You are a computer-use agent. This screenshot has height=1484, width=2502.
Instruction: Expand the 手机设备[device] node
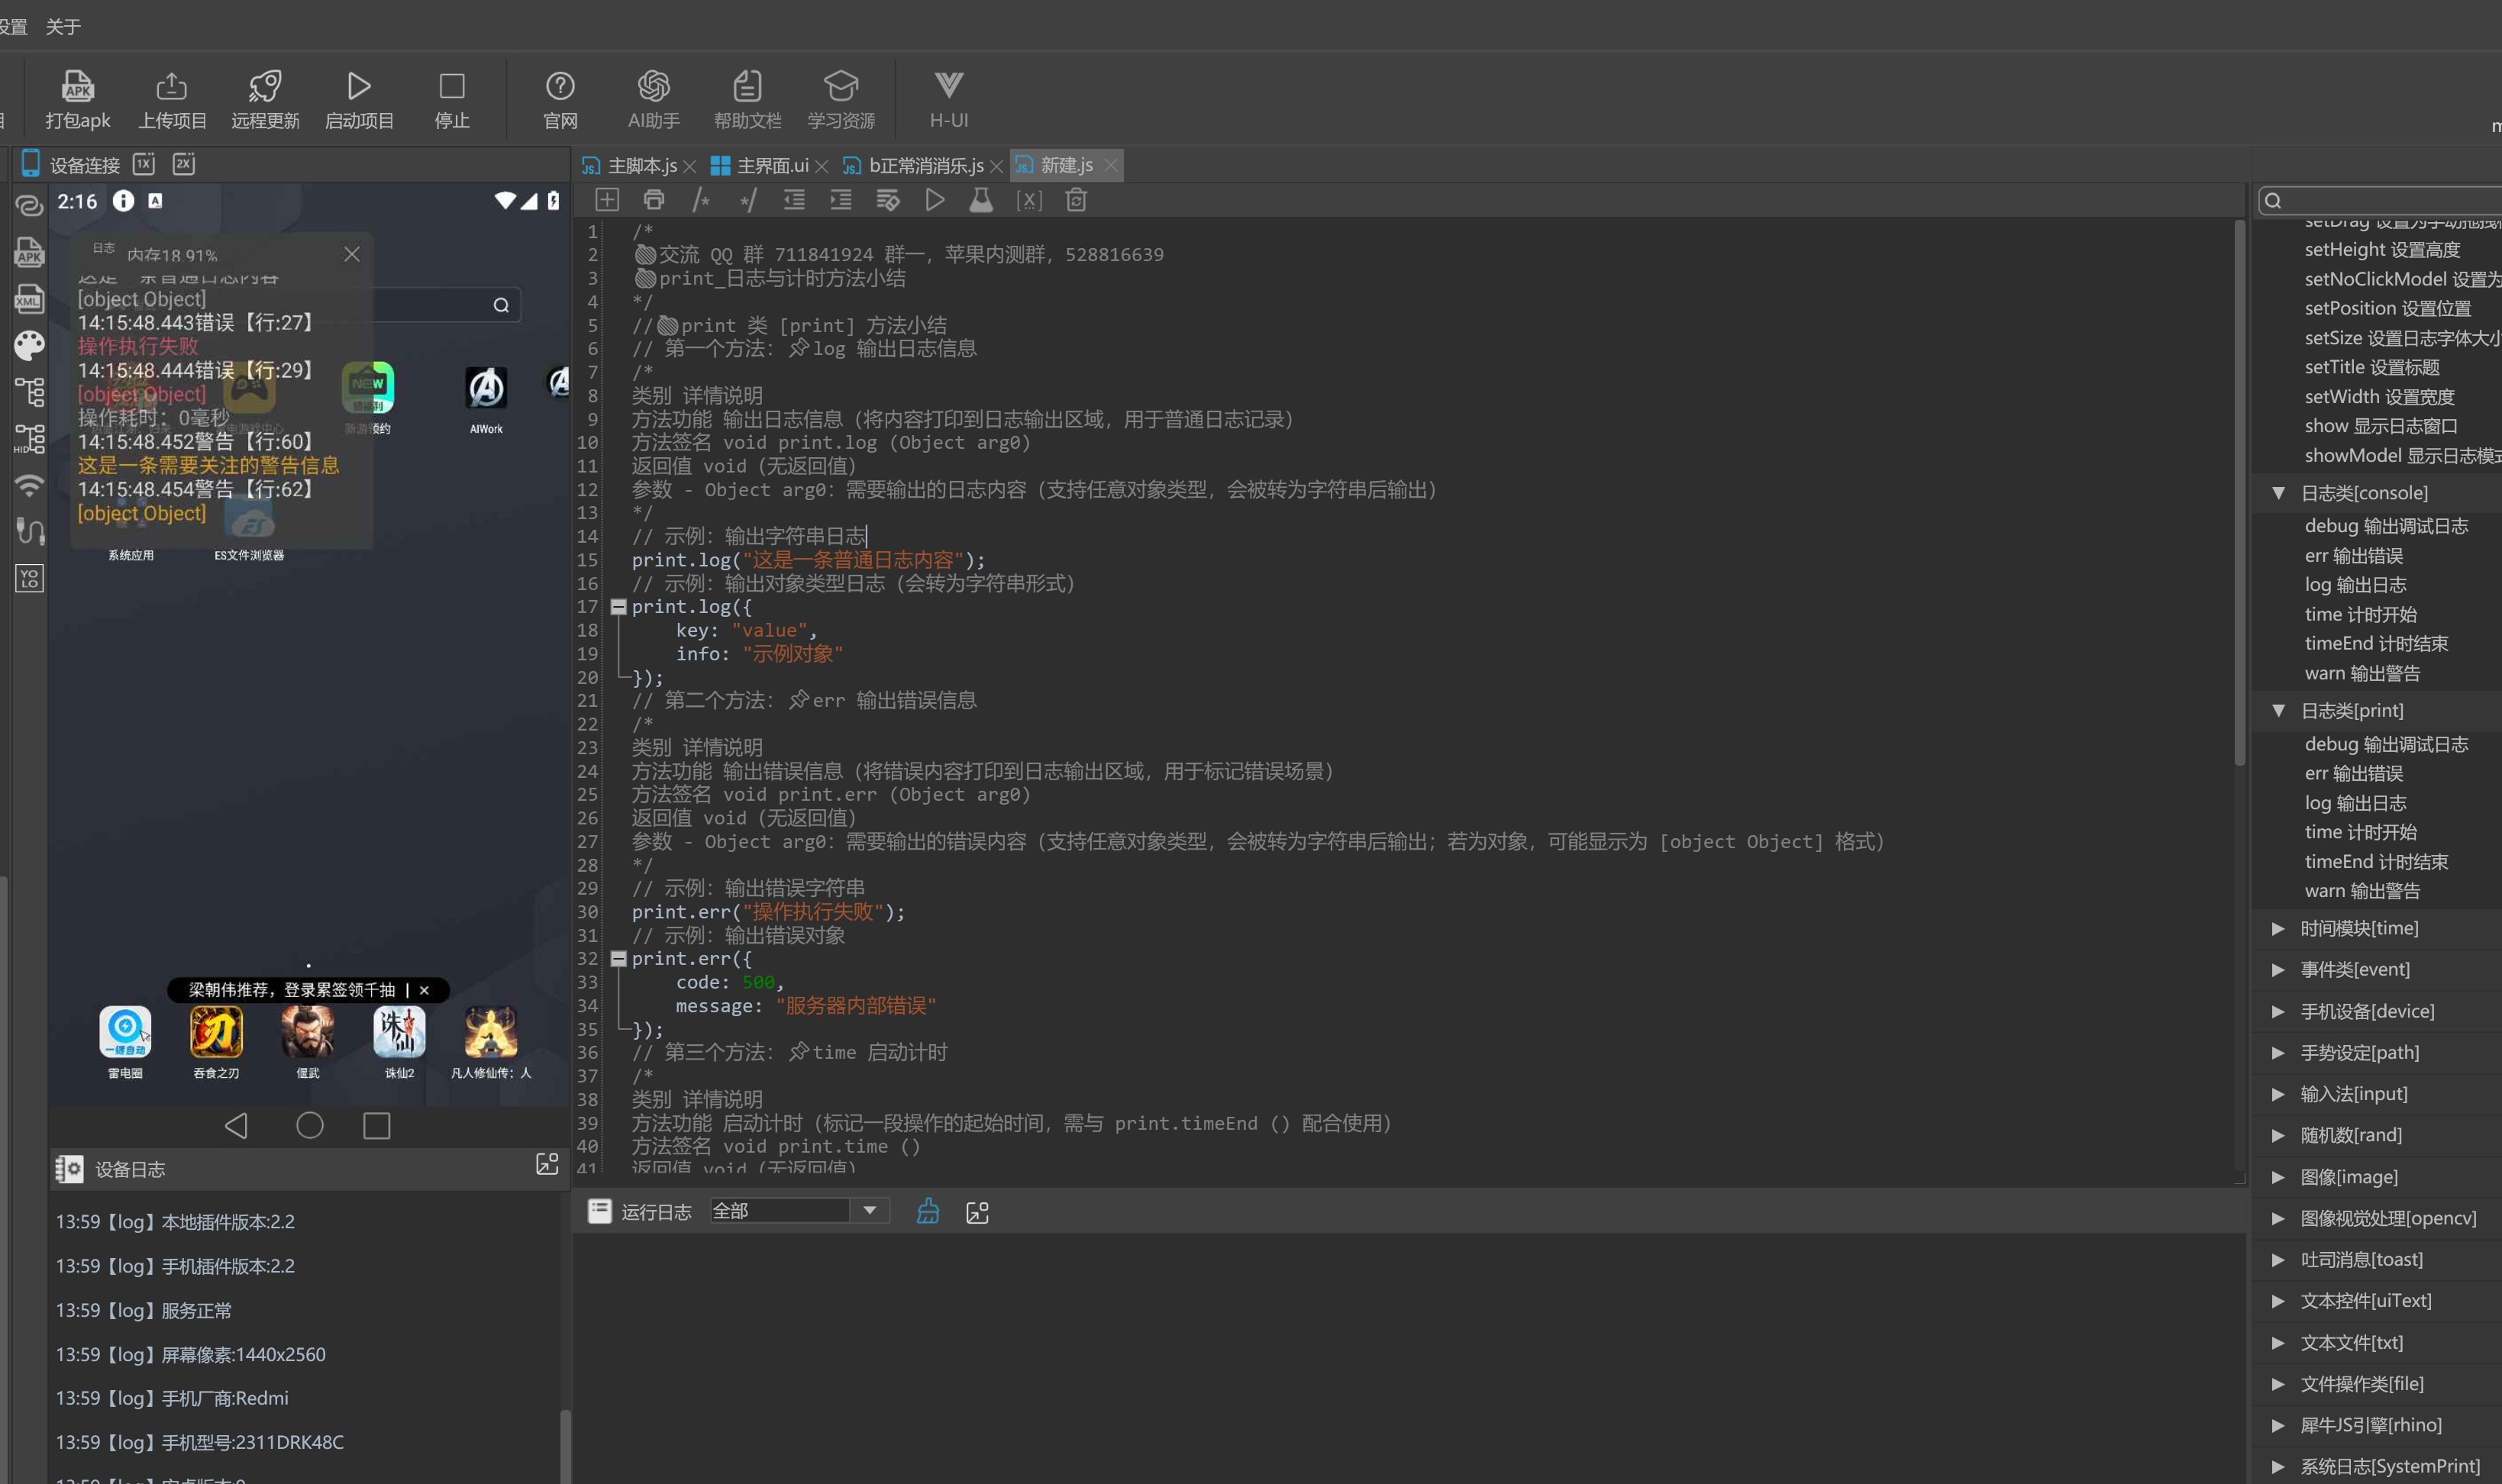[x=2278, y=1012]
